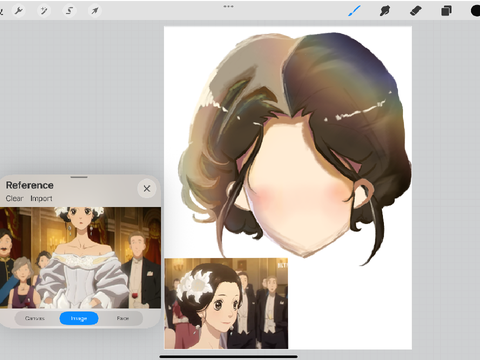
Task: Tap the three-dot multitasking menu
Action: click(x=229, y=6)
